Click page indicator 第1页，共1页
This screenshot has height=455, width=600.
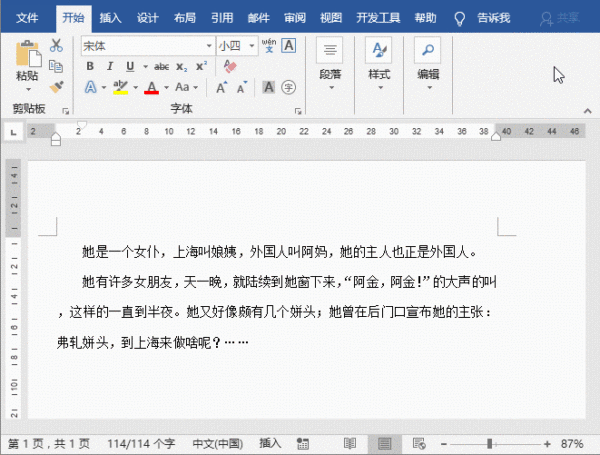tap(49, 444)
